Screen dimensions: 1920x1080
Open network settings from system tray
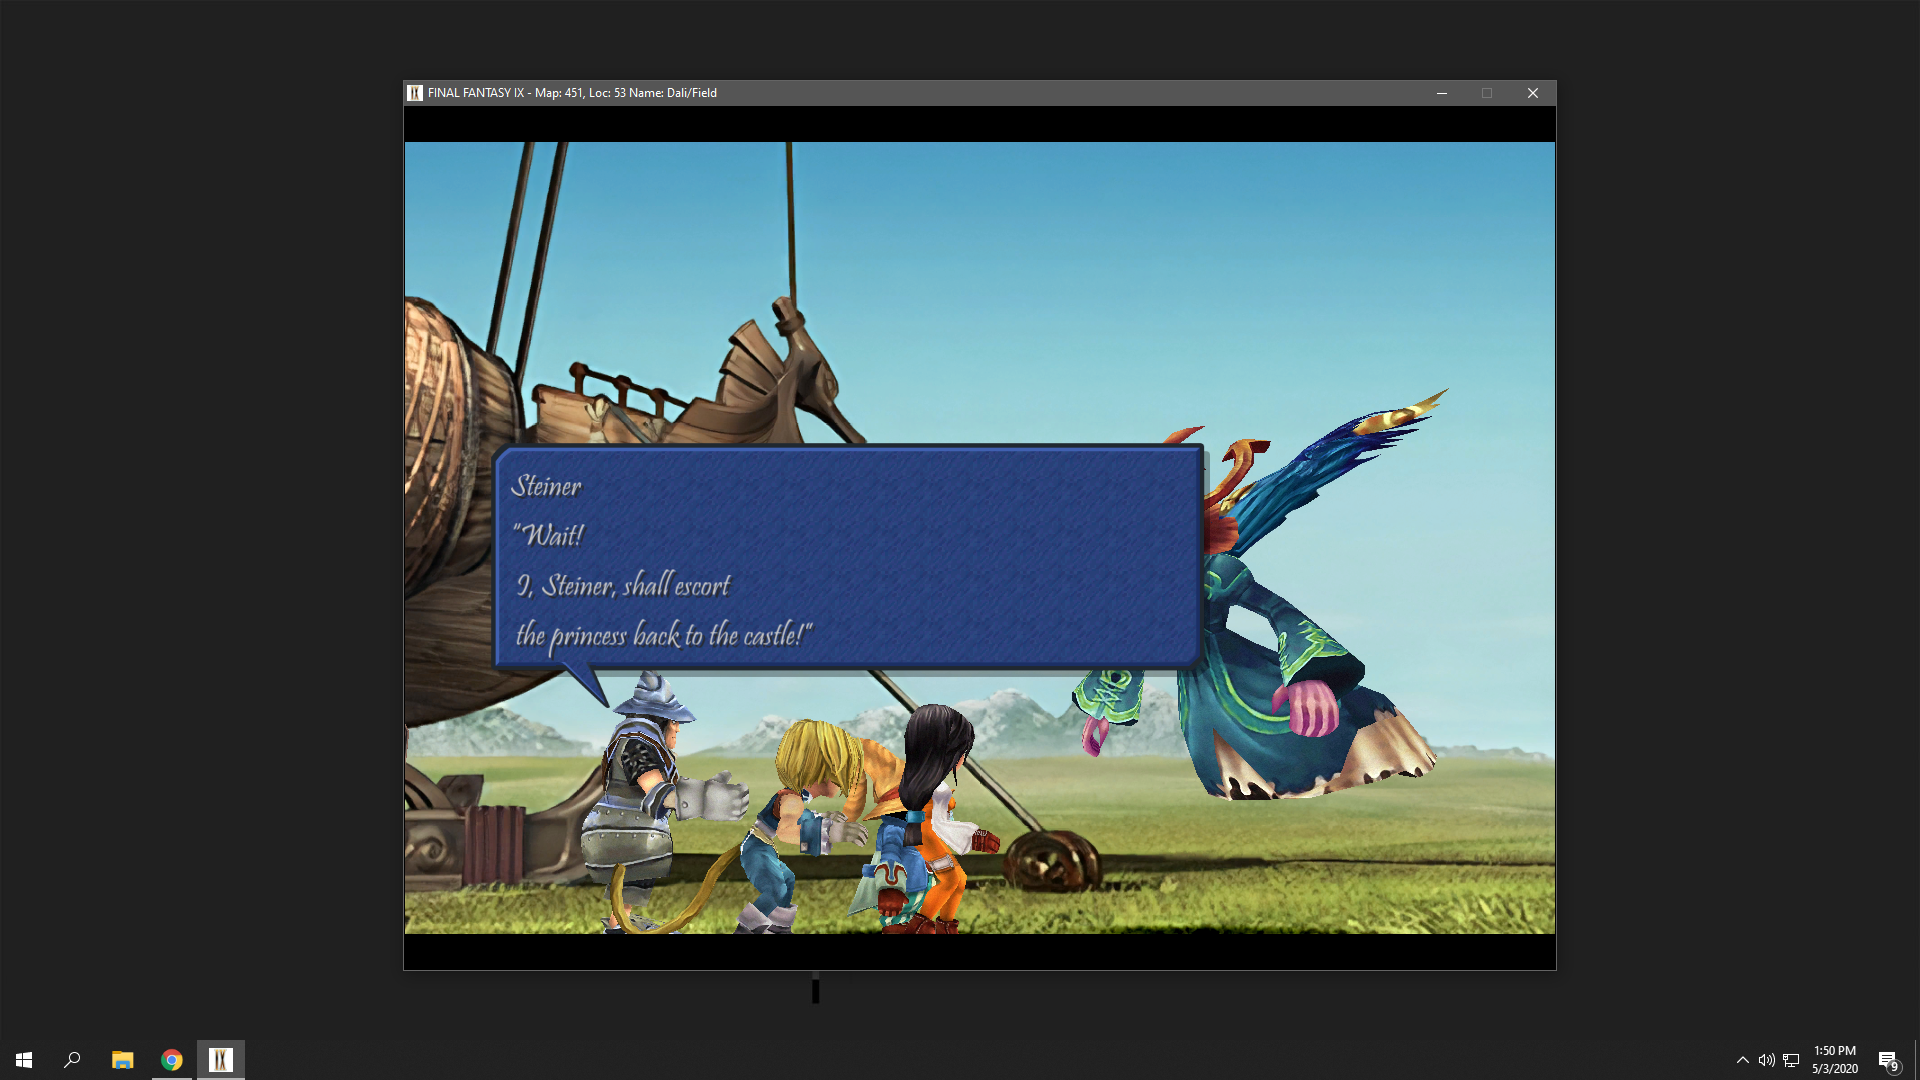point(1791,1060)
